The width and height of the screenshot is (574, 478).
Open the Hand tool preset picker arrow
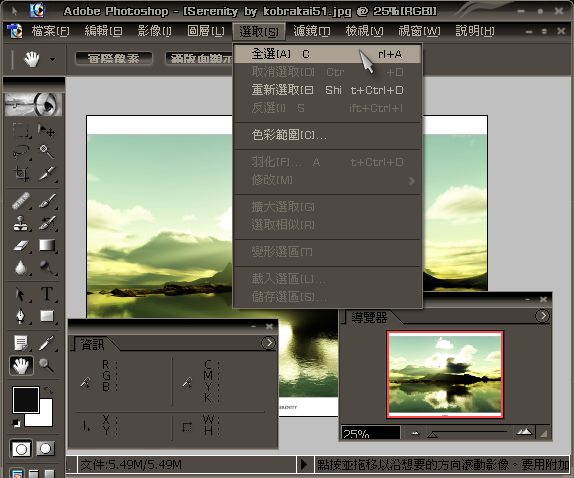pyautogui.click(x=53, y=59)
